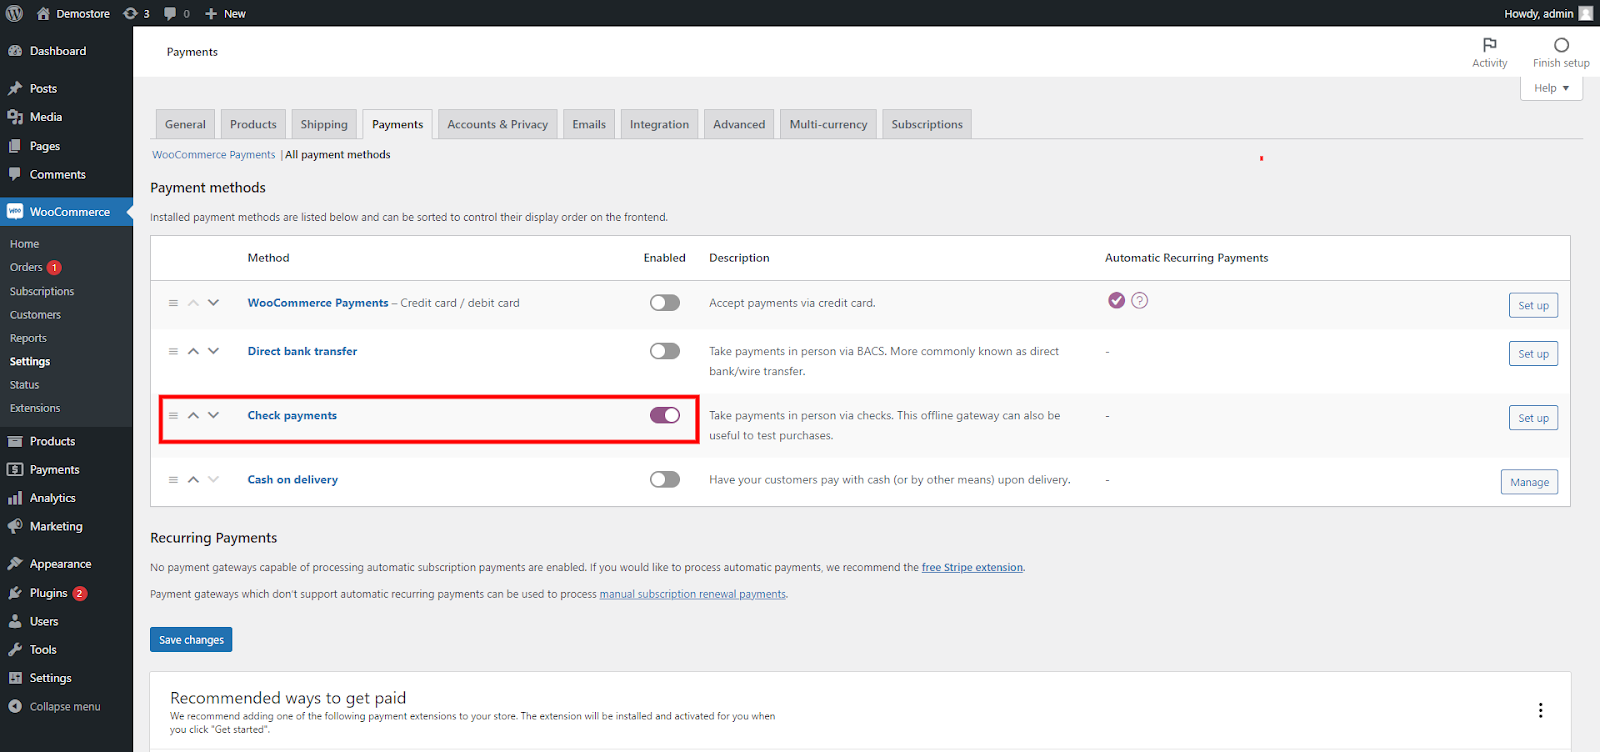
Task: Click the WooCommerce logo icon in sidebar
Action: tap(15, 212)
